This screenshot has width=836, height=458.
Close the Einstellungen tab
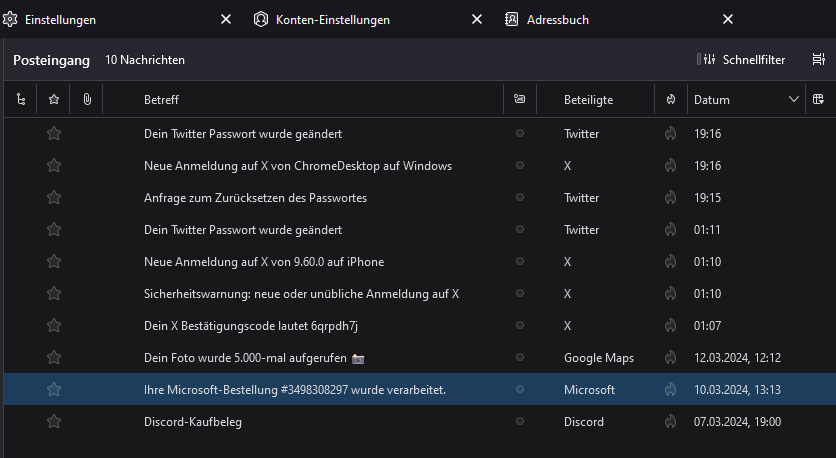225,20
